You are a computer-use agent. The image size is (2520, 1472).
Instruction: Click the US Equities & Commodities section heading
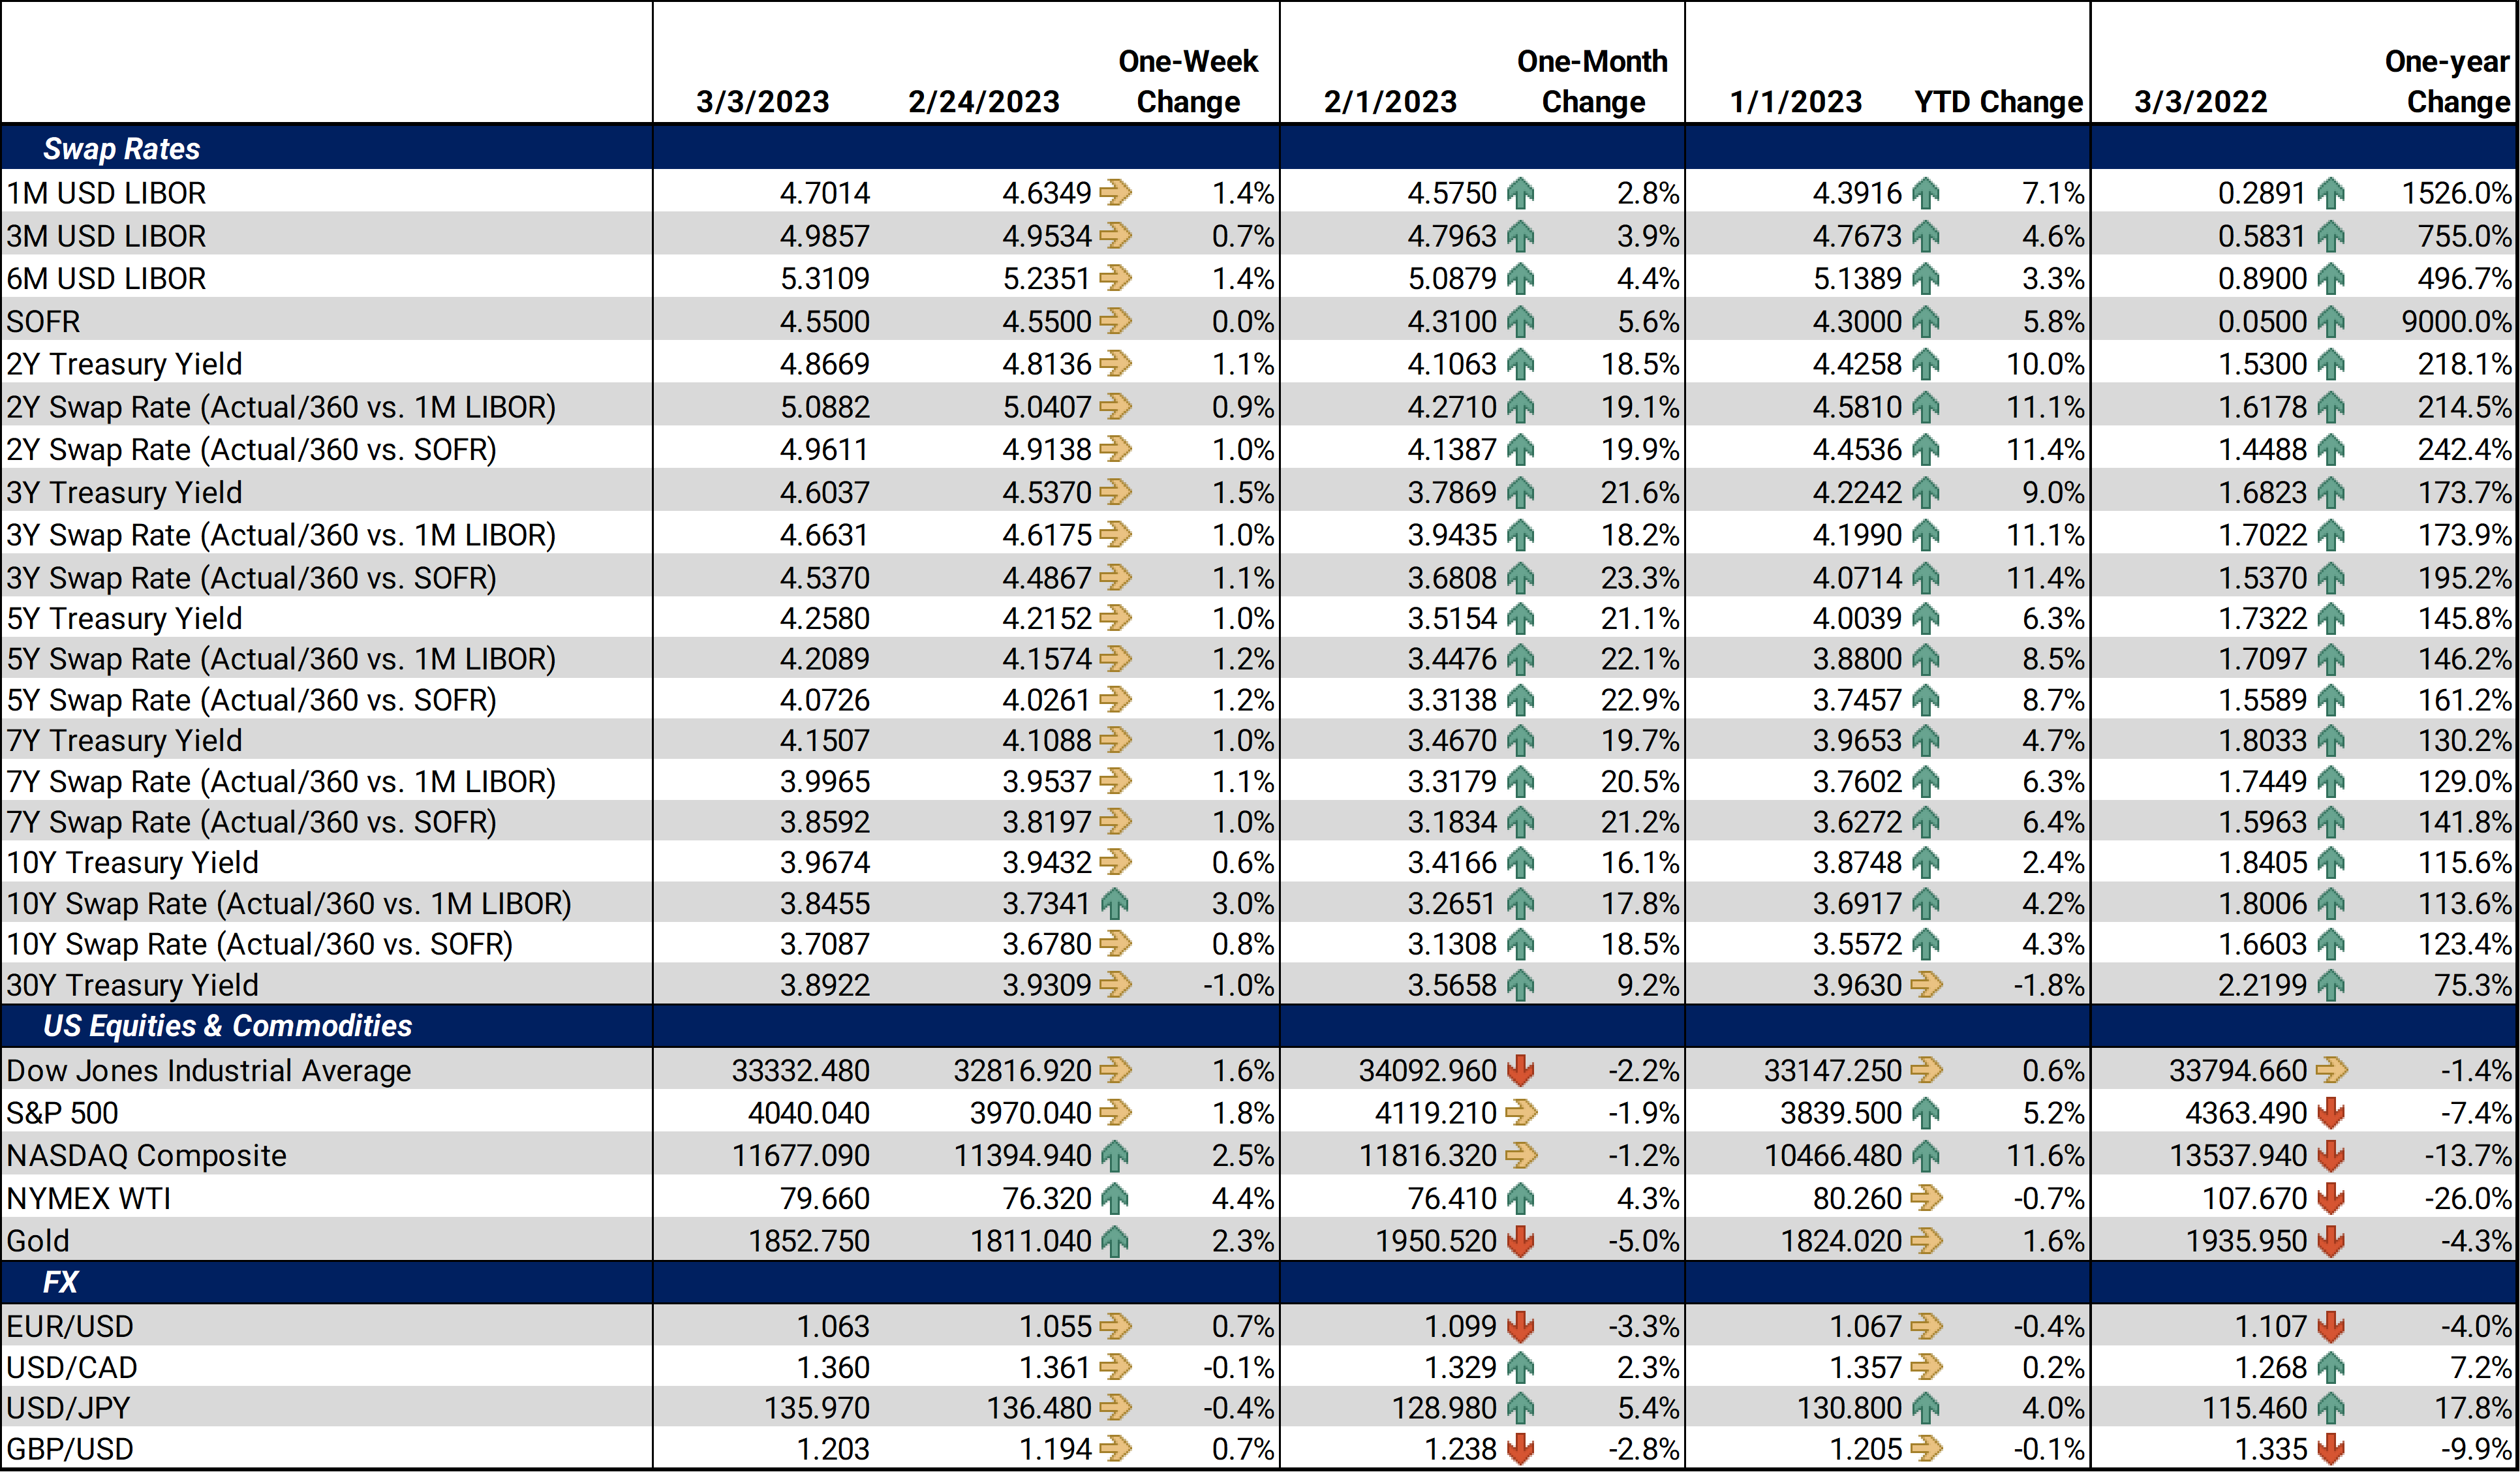point(228,1025)
